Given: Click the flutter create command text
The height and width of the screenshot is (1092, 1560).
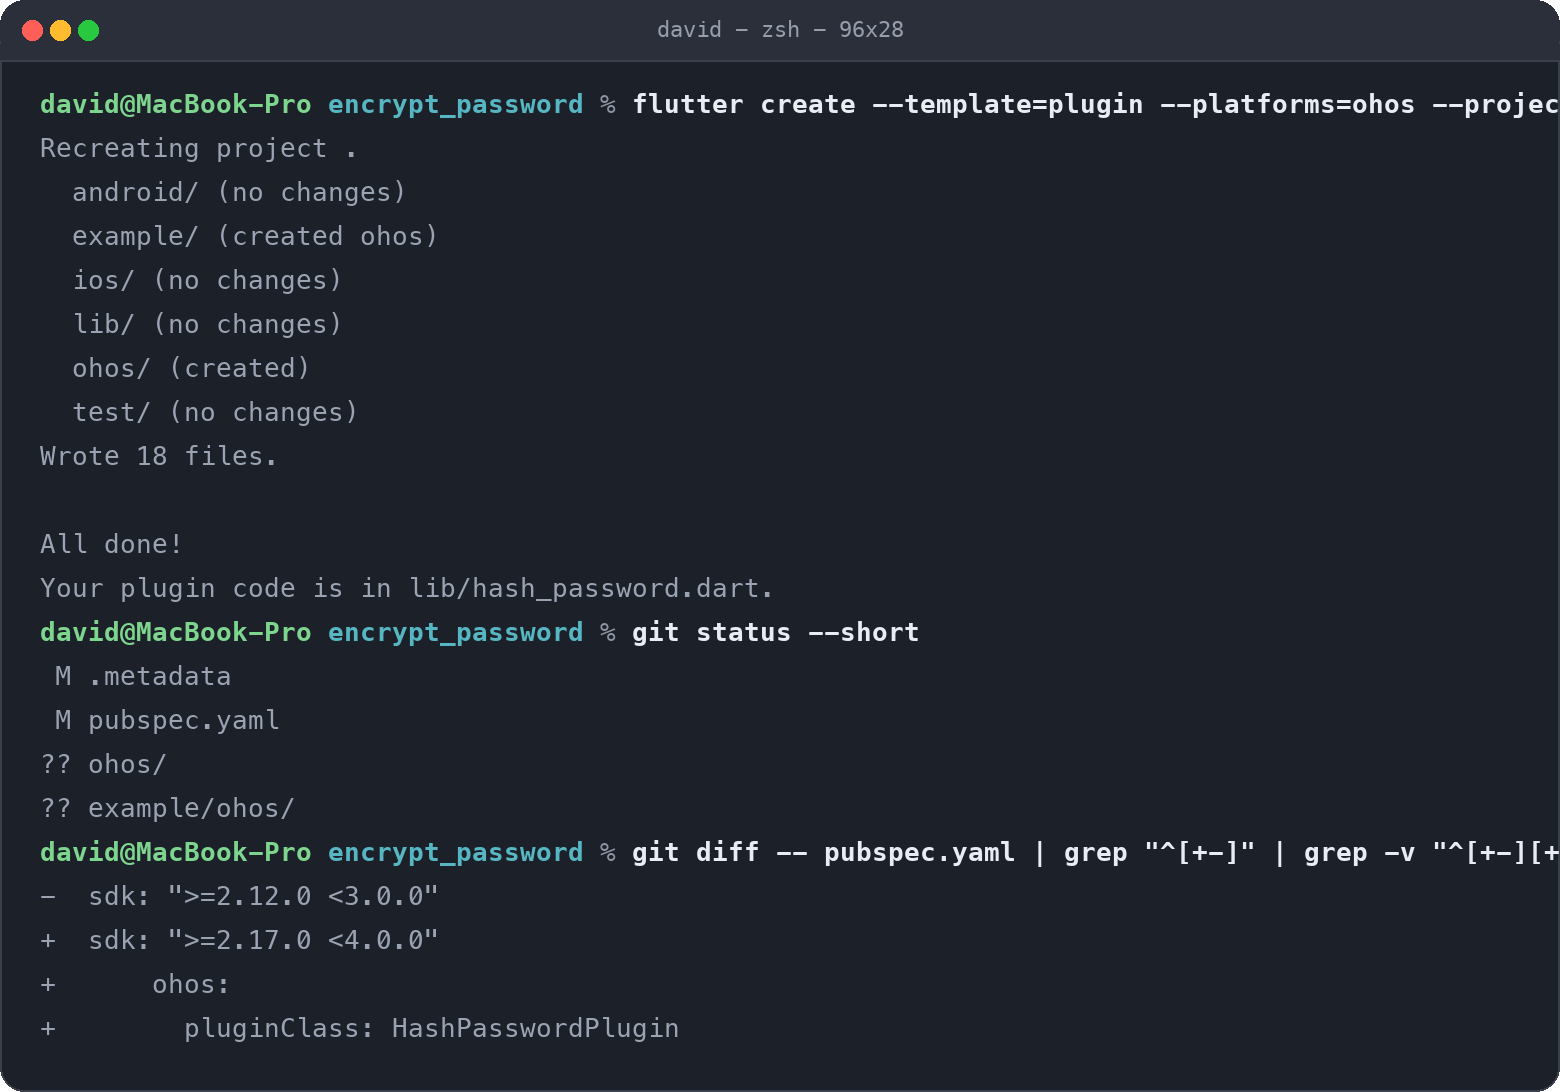Looking at the screenshot, I should pos(1096,104).
